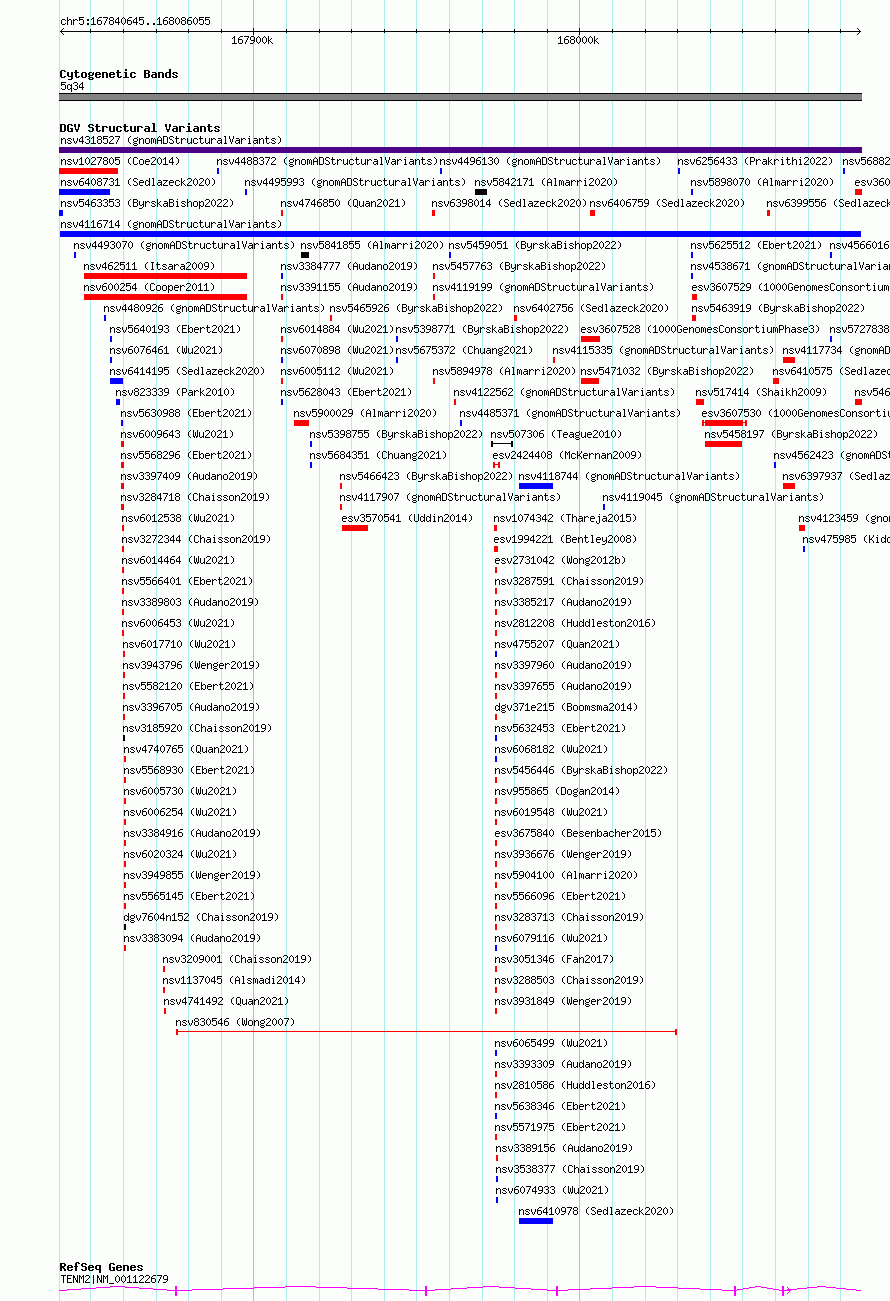The height and width of the screenshot is (1301, 890).
Task: Select the red bar under nsv462511 (Itsara2009)
Action: pyautogui.click(x=165, y=276)
